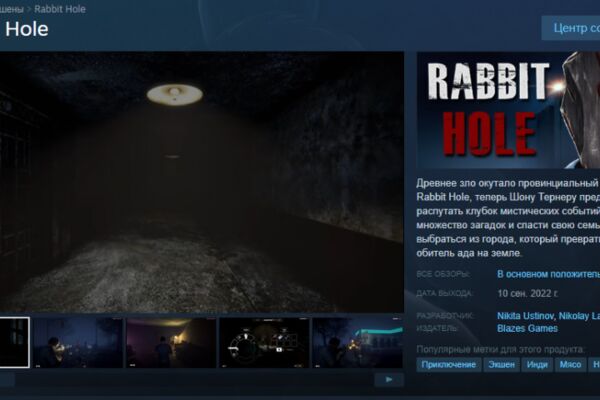
Task: Click the description line starting Древнее зло окутало
Action: click(508, 183)
